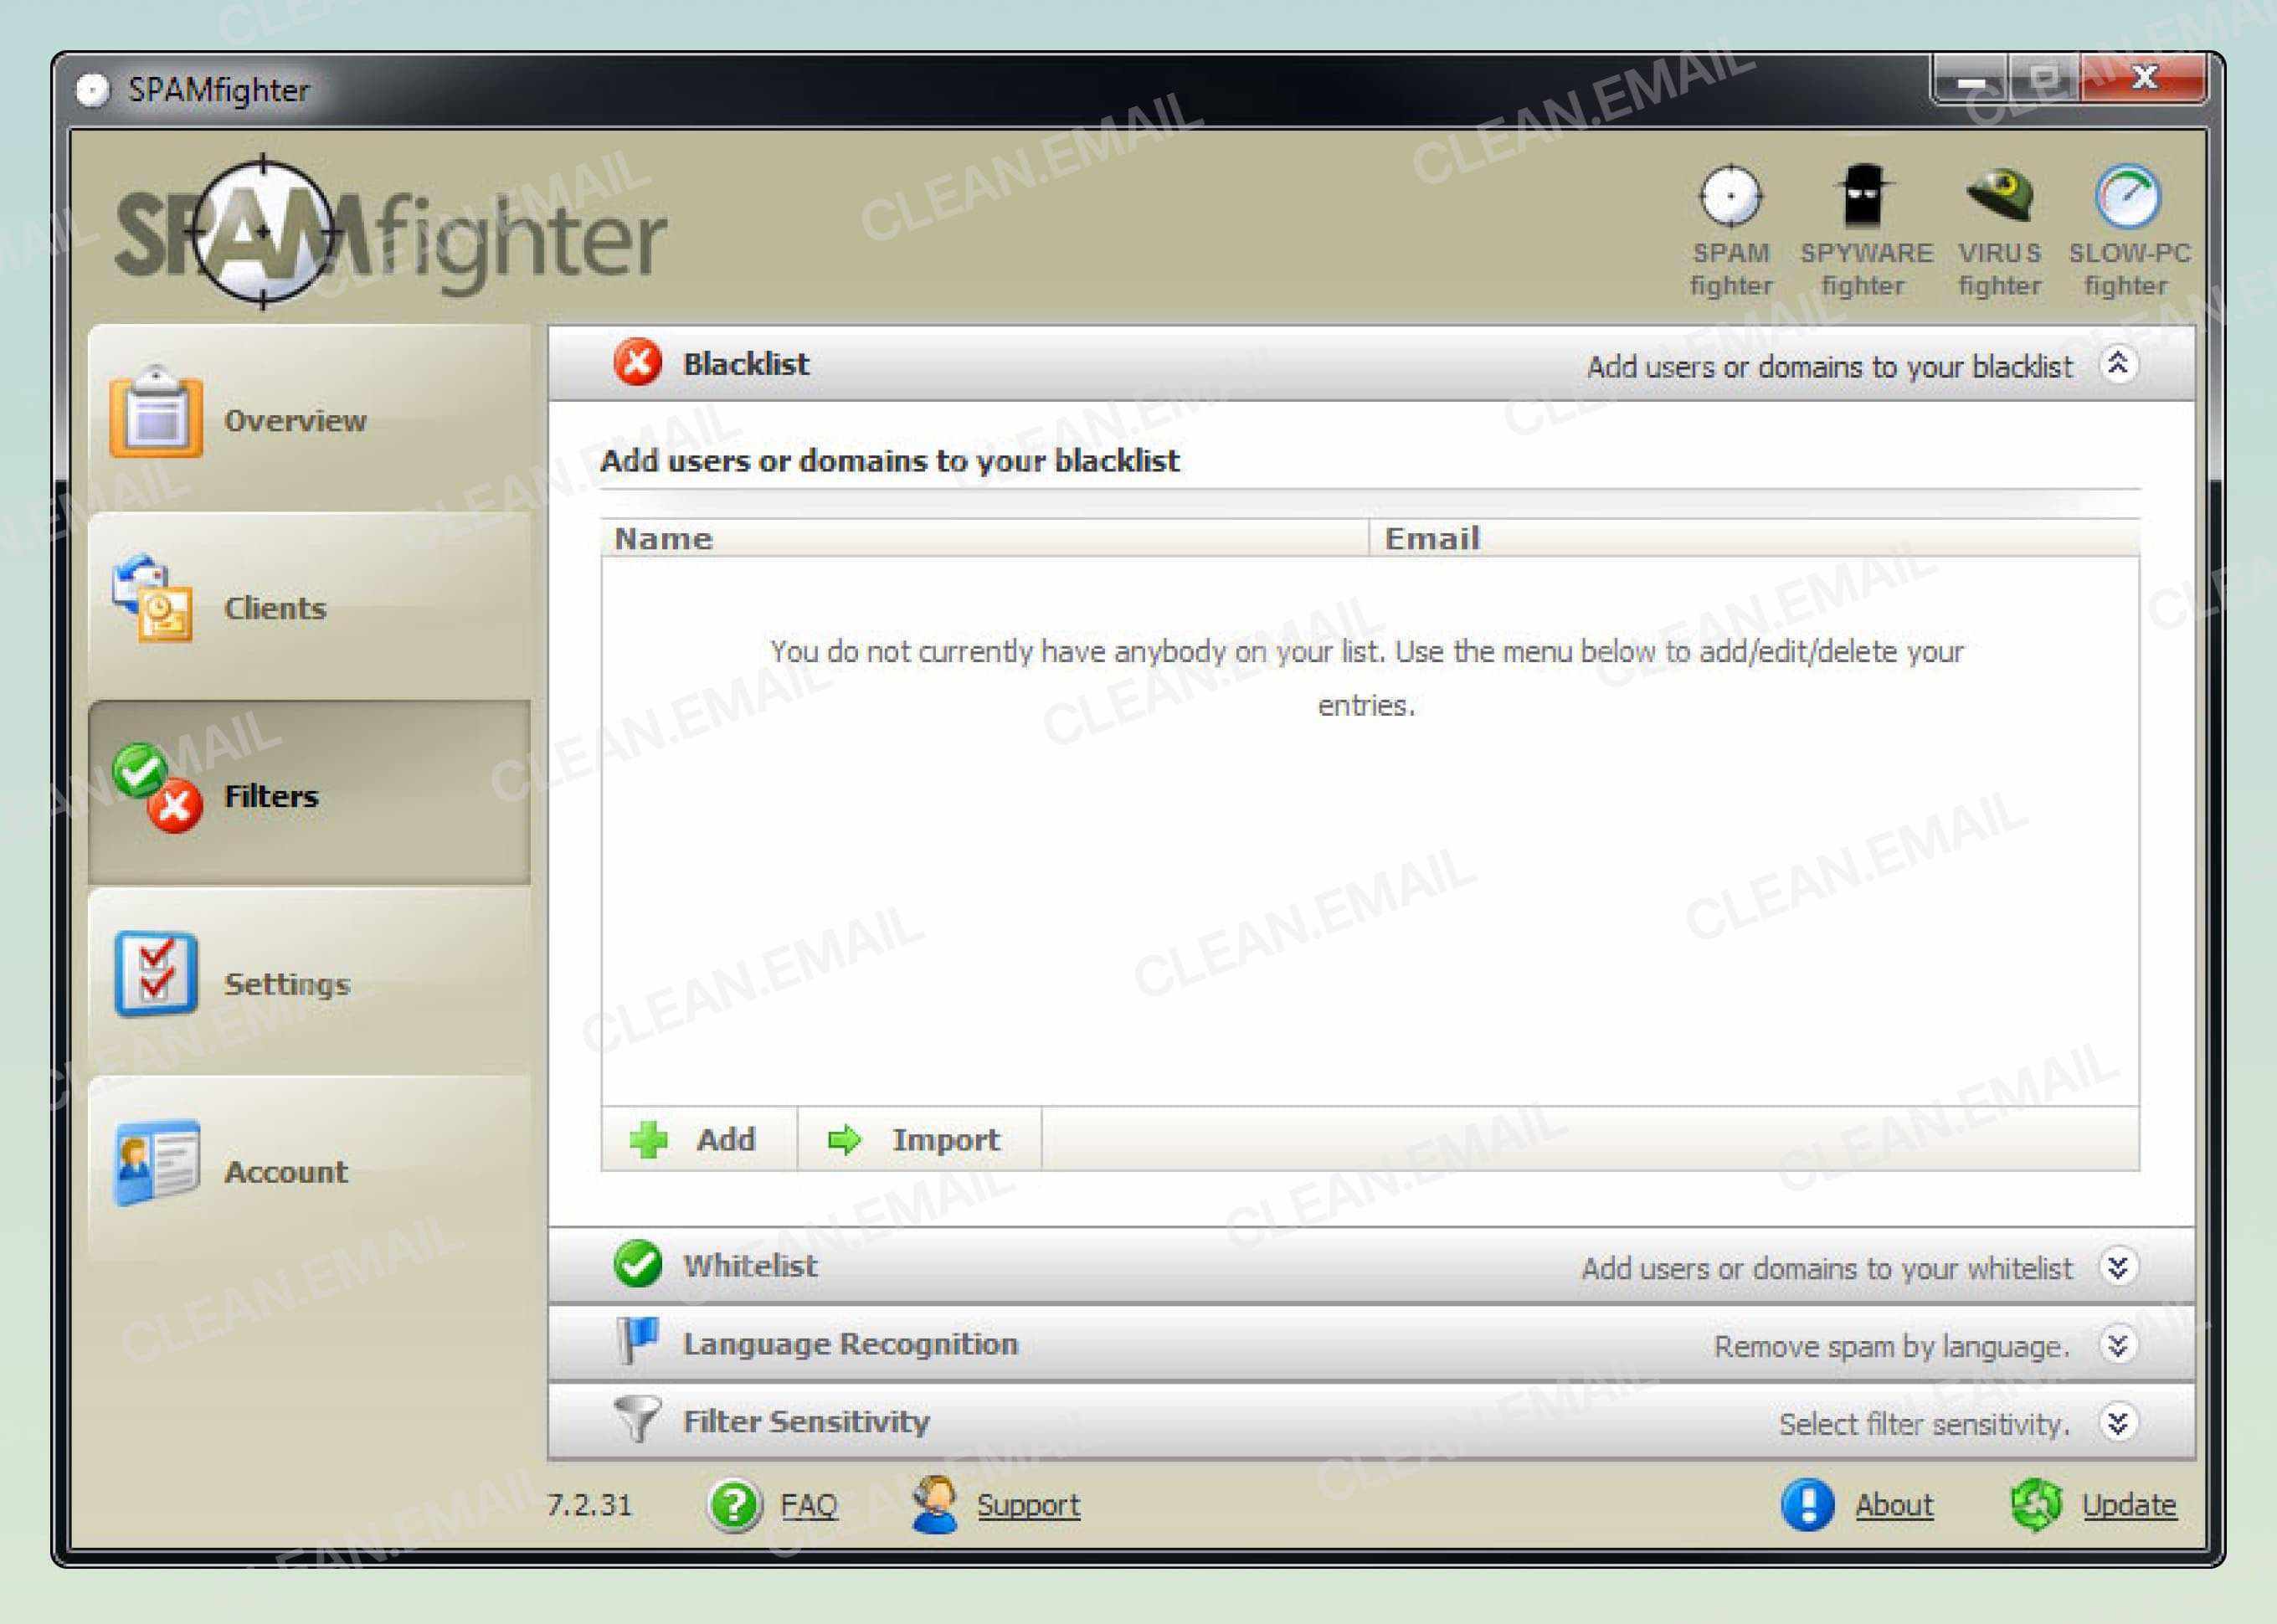
Task: Sort the list by the Name column
Action: (x=664, y=537)
